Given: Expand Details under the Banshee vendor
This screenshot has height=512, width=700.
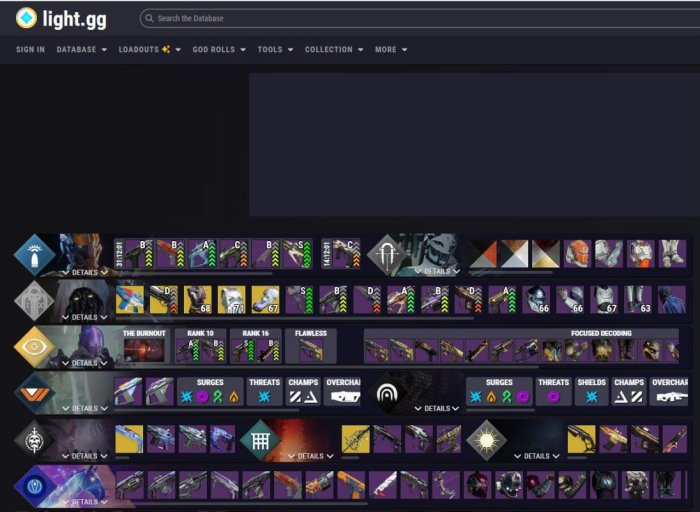Looking at the screenshot, I should [x=84, y=272].
